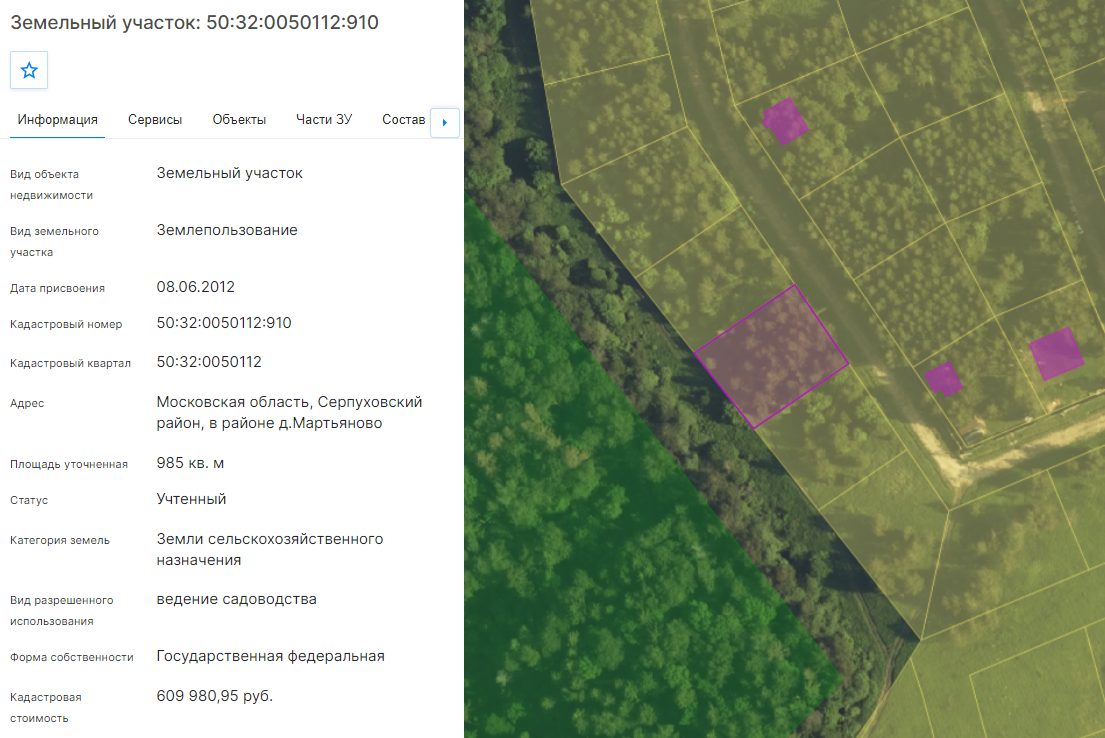Select status value 'Учтенный'
The height and width of the screenshot is (738, 1105).
pyautogui.click(x=192, y=499)
